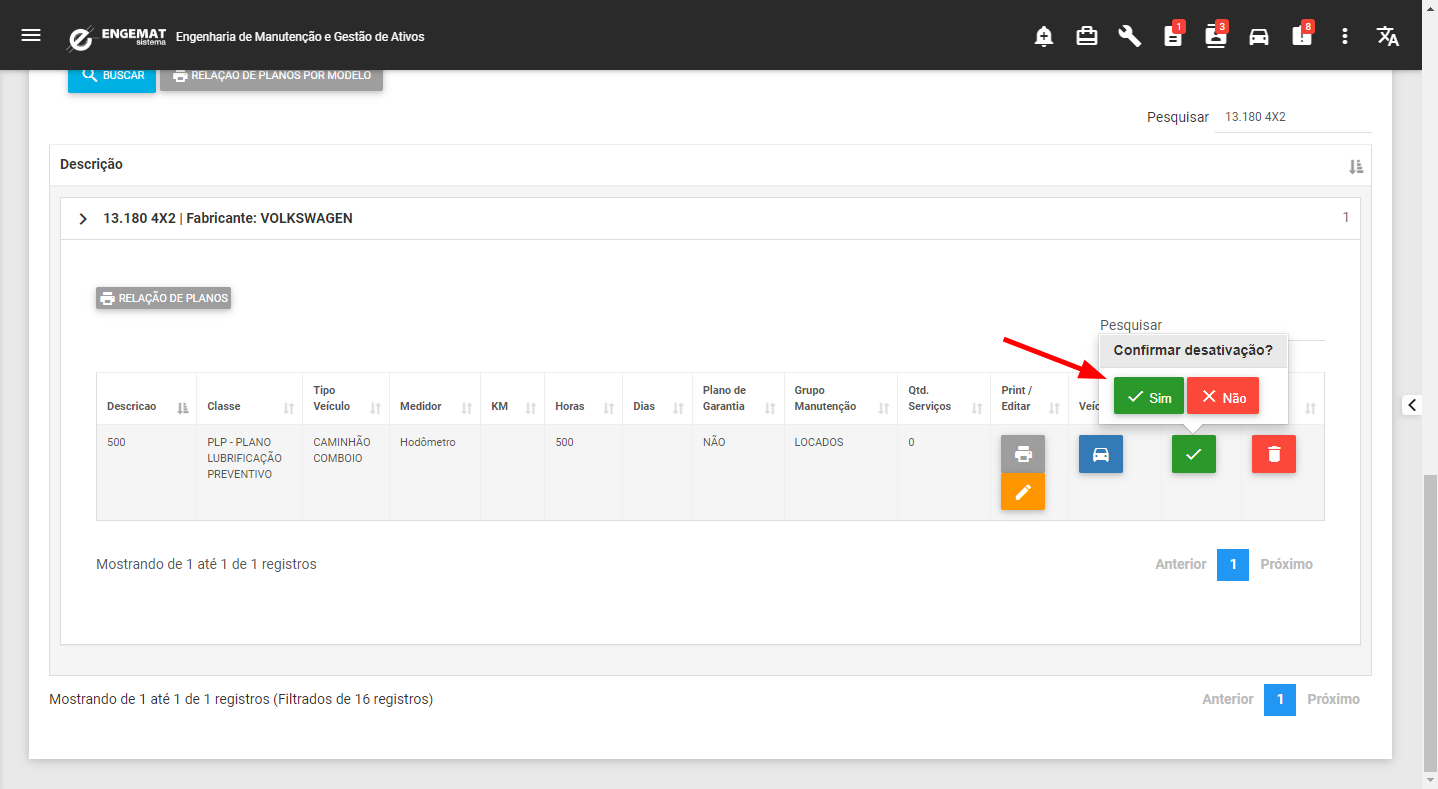Image resolution: width=1438 pixels, height=789 pixels.
Task: Click the gray print button in plan row
Action: [1023, 454]
